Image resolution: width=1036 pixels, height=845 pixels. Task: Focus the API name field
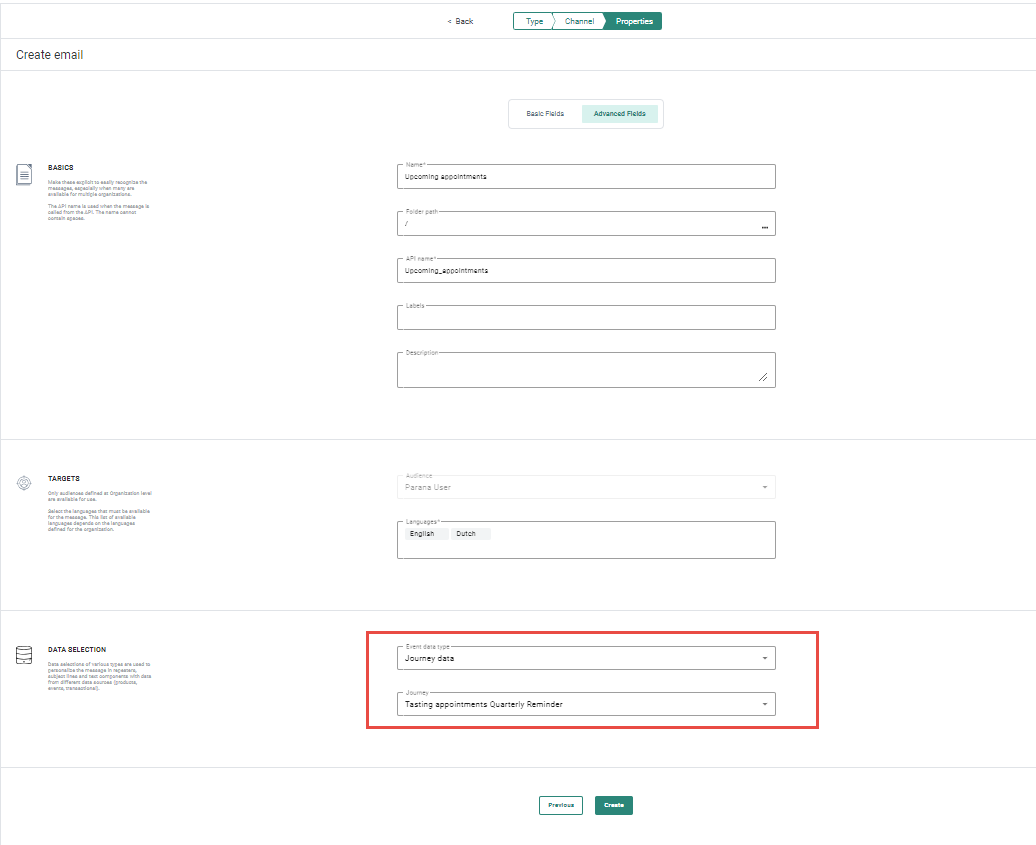pos(585,270)
